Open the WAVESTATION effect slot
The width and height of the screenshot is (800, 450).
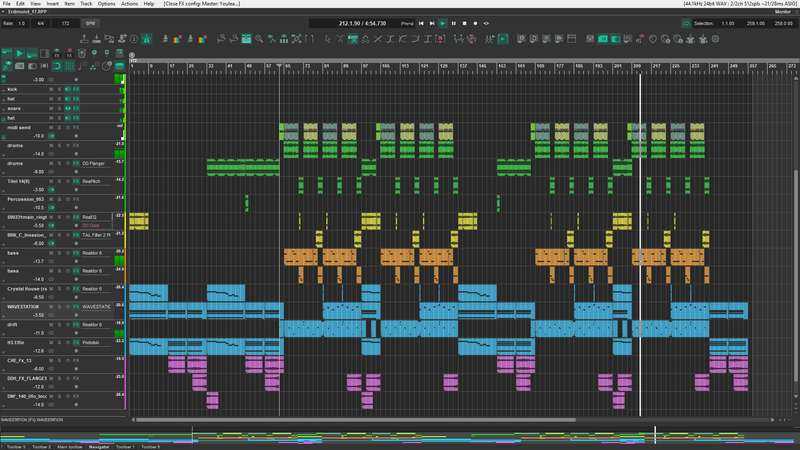click(96, 307)
